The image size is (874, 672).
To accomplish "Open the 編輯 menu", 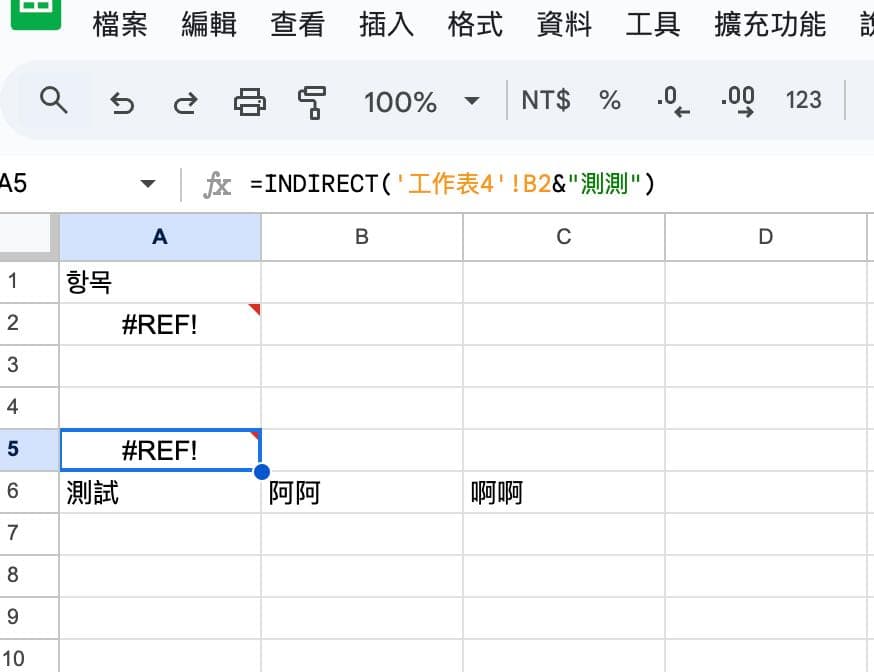I will tap(209, 25).
